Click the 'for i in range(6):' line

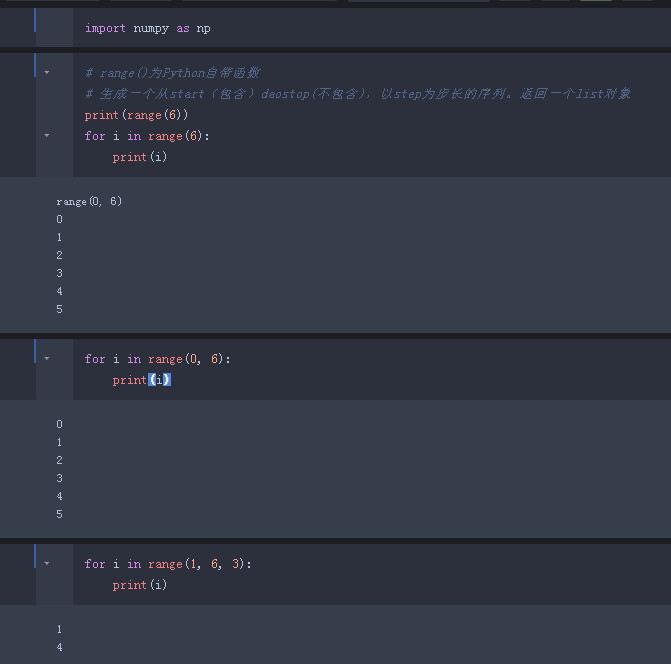pos(147,136)
